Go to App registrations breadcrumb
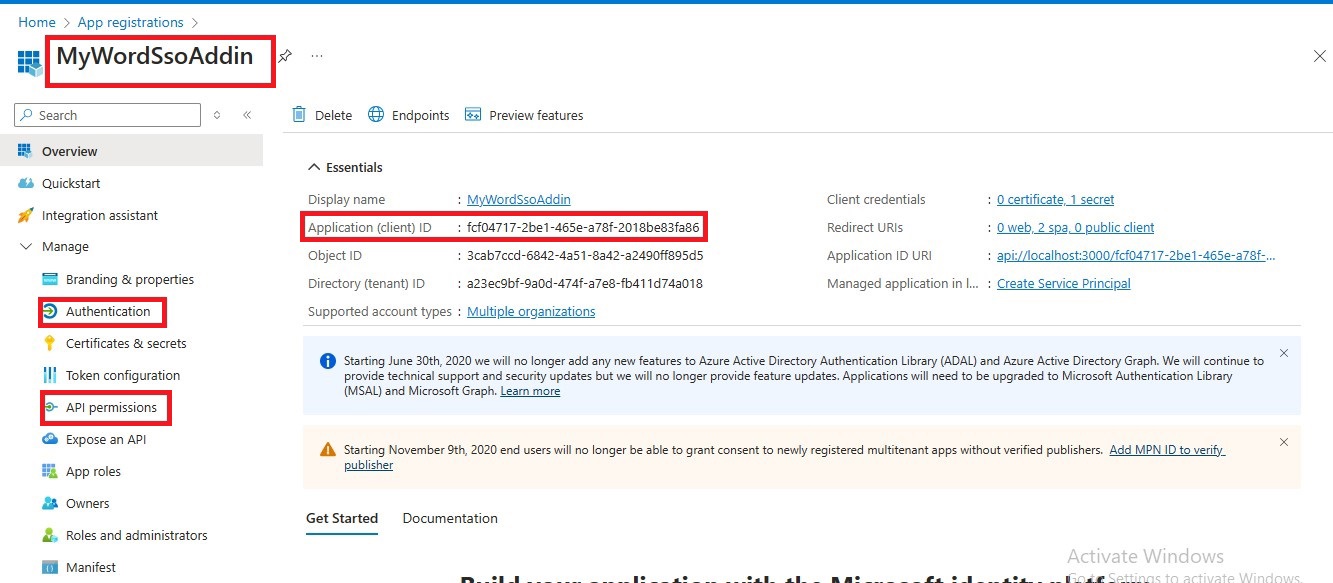The height and width of the screenshot is (583, 1333). (131, 22)
